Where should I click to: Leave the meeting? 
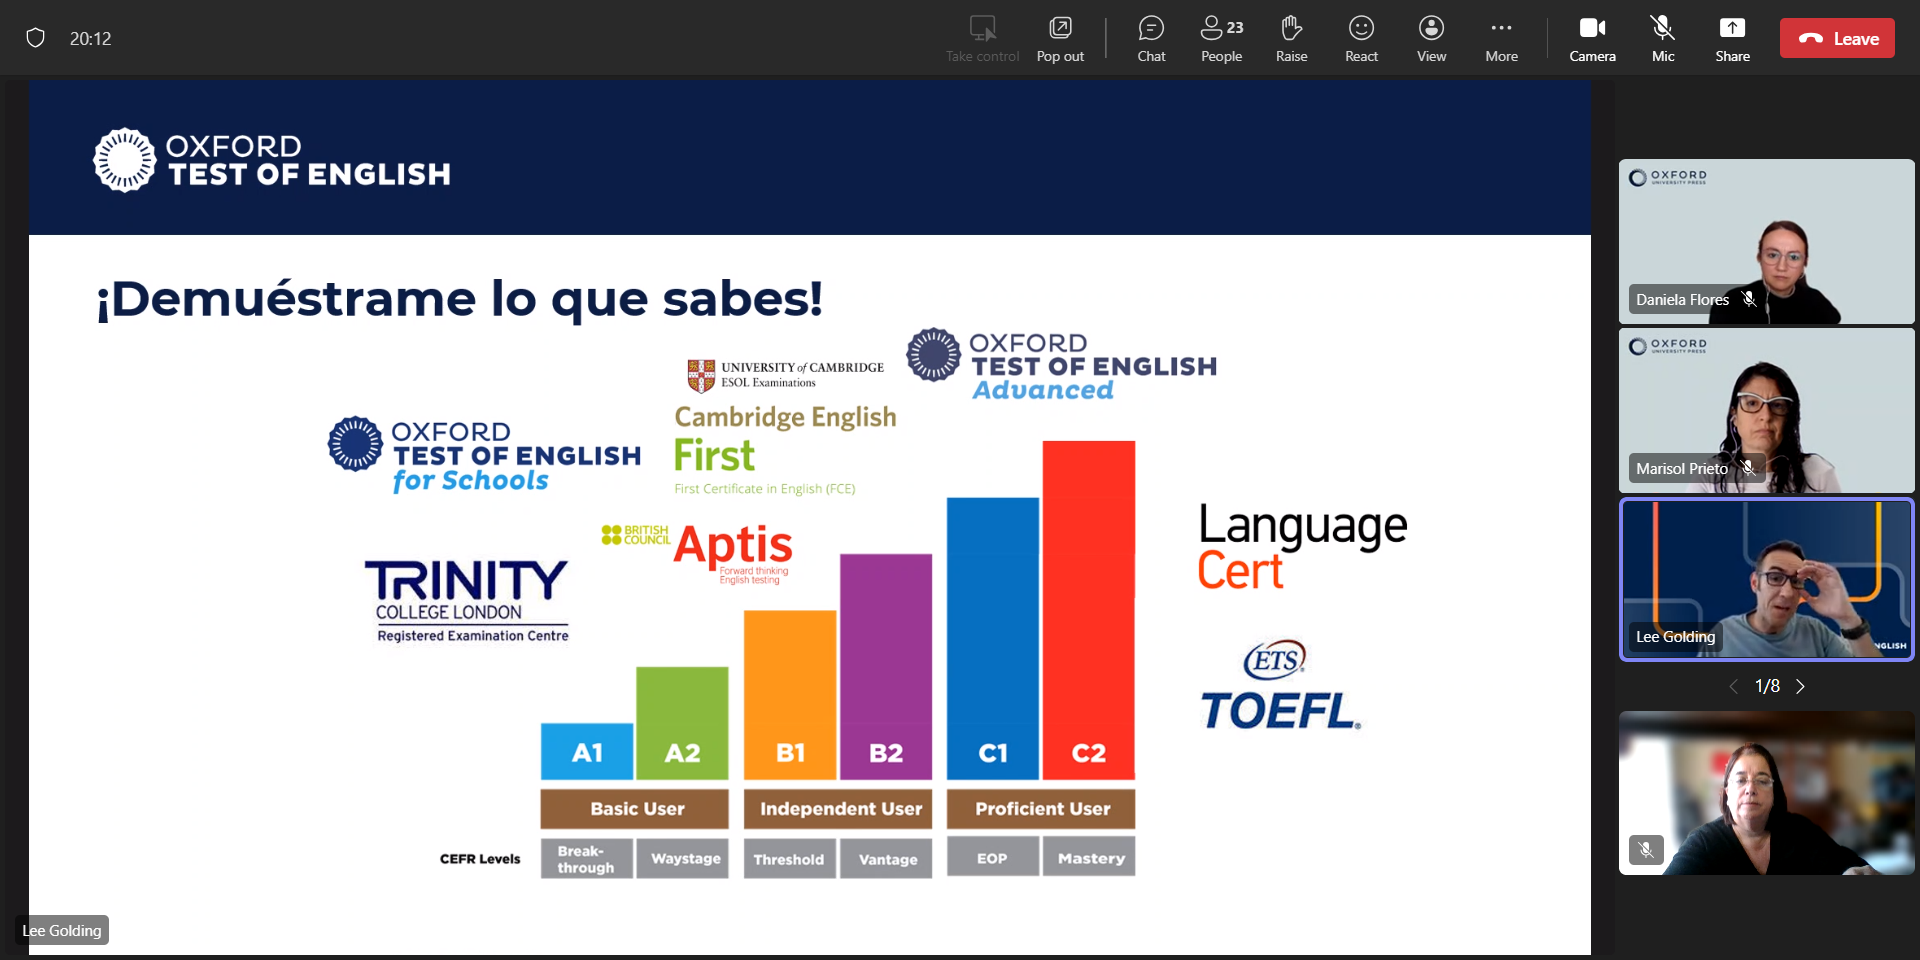point(1837,38)
